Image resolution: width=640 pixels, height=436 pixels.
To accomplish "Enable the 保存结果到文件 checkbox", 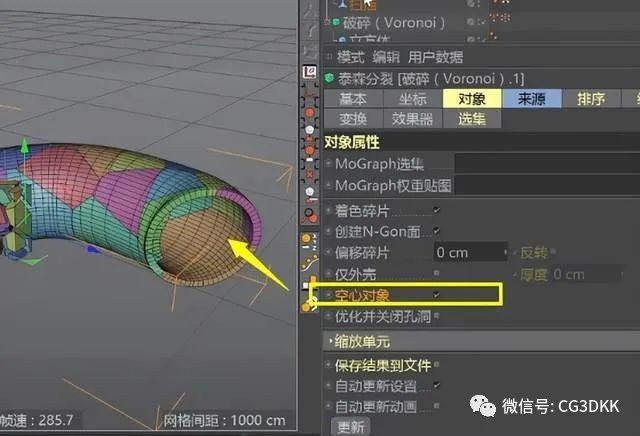I will tap(436, 364).
